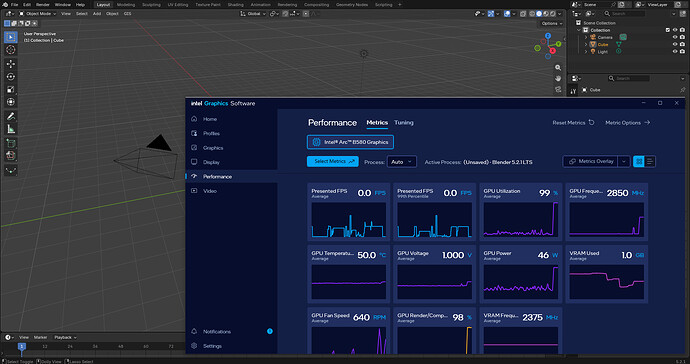
Task: Toggle Collection exclude checkbox in outliner
Action: tap(668, 30)
